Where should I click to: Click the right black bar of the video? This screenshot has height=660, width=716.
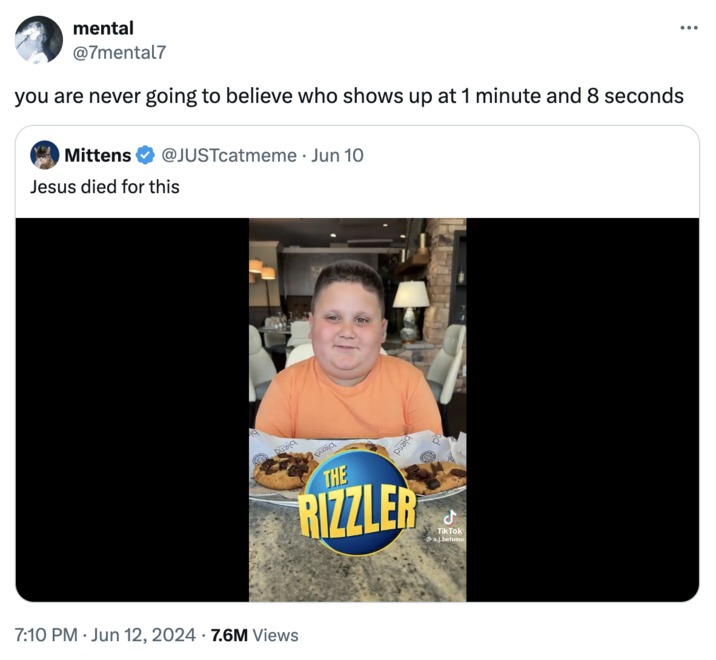click(x=582, y=410)
